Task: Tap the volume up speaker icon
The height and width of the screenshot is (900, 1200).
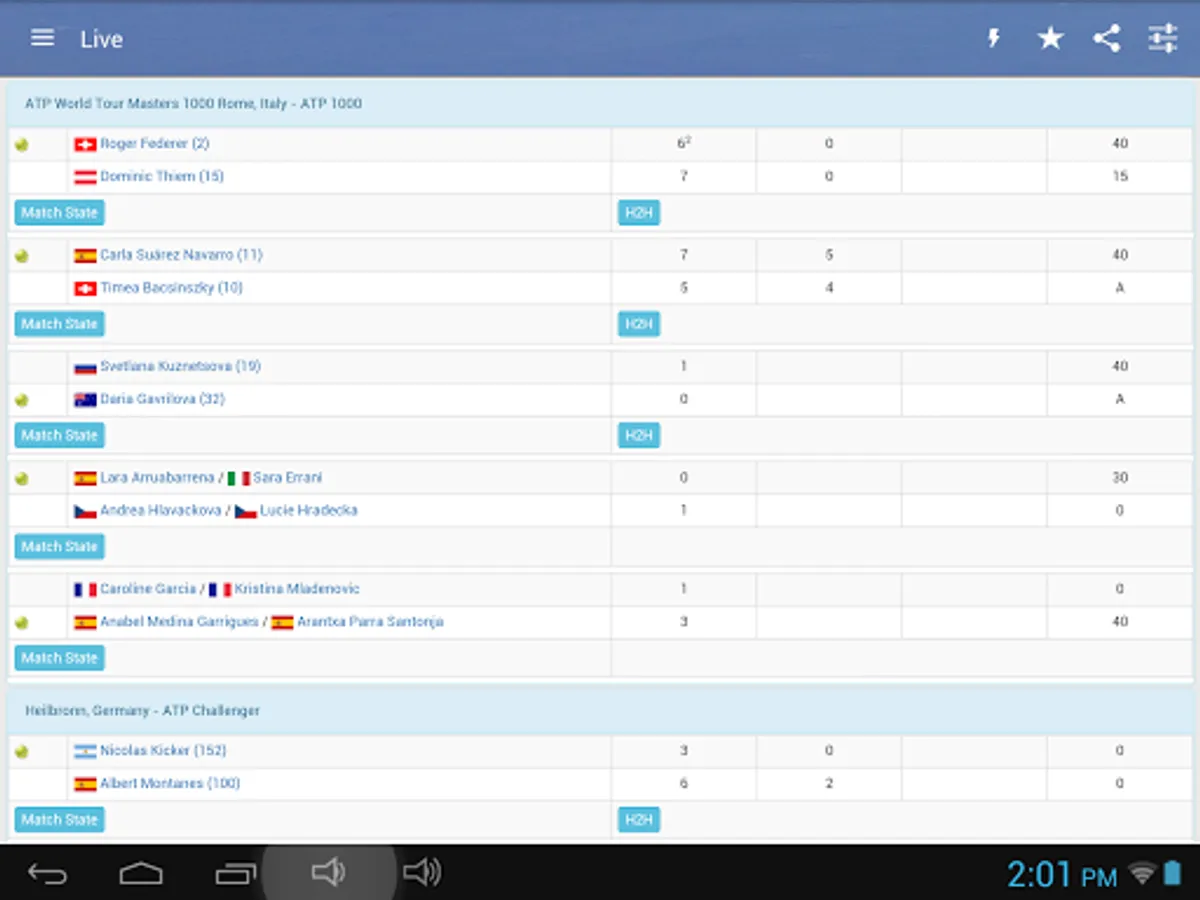Action: [422, 873]
